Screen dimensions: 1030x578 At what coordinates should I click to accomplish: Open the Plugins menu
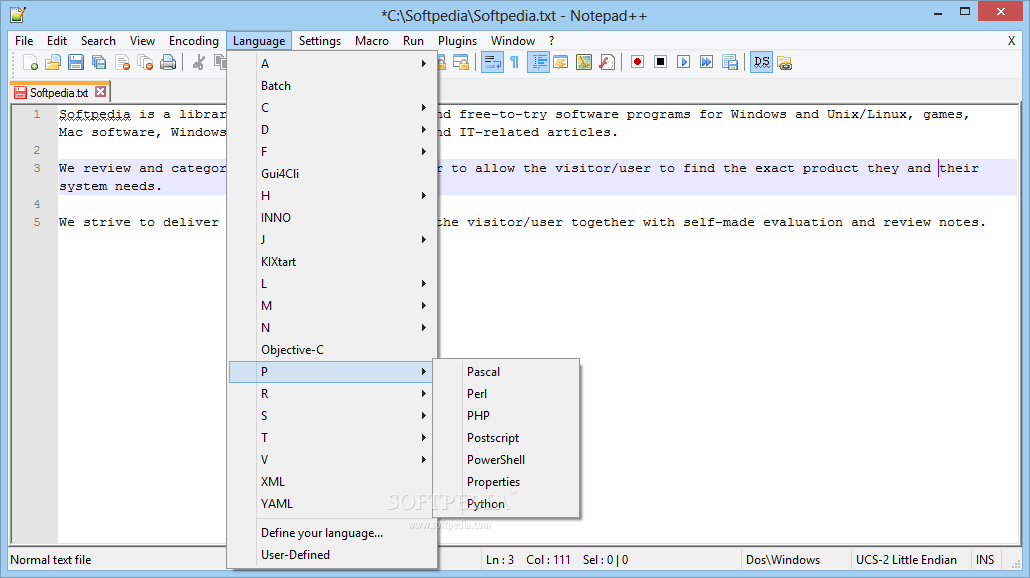click(457, 41)
